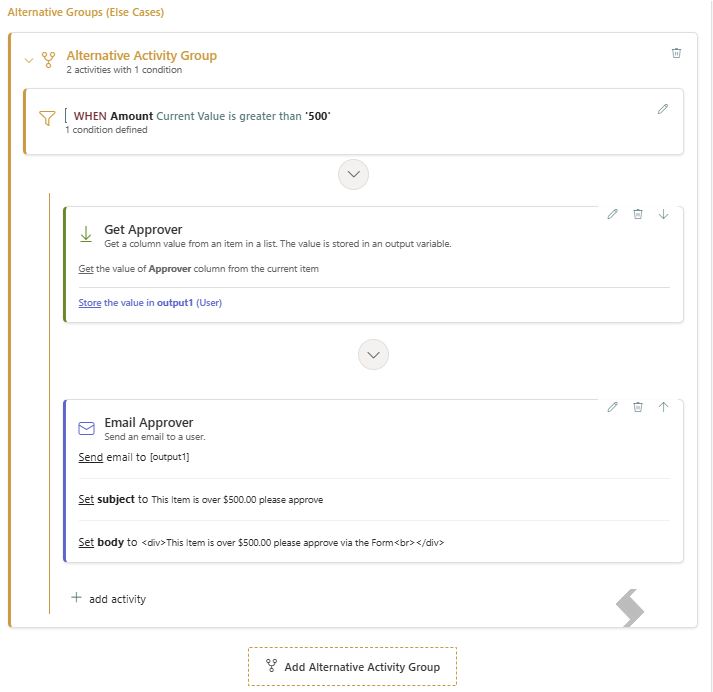
Task: Edit the Email Approver activity
Action: tap(613, 407)
